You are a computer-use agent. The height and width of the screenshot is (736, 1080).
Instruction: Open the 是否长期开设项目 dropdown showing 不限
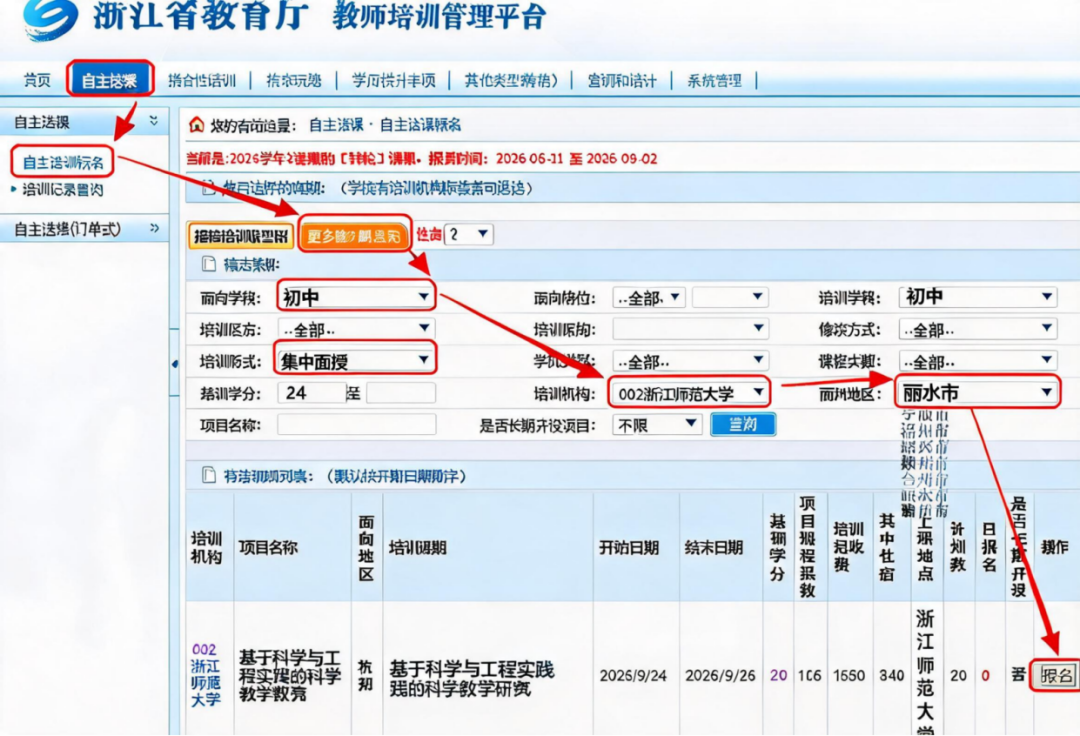point(656,425)
